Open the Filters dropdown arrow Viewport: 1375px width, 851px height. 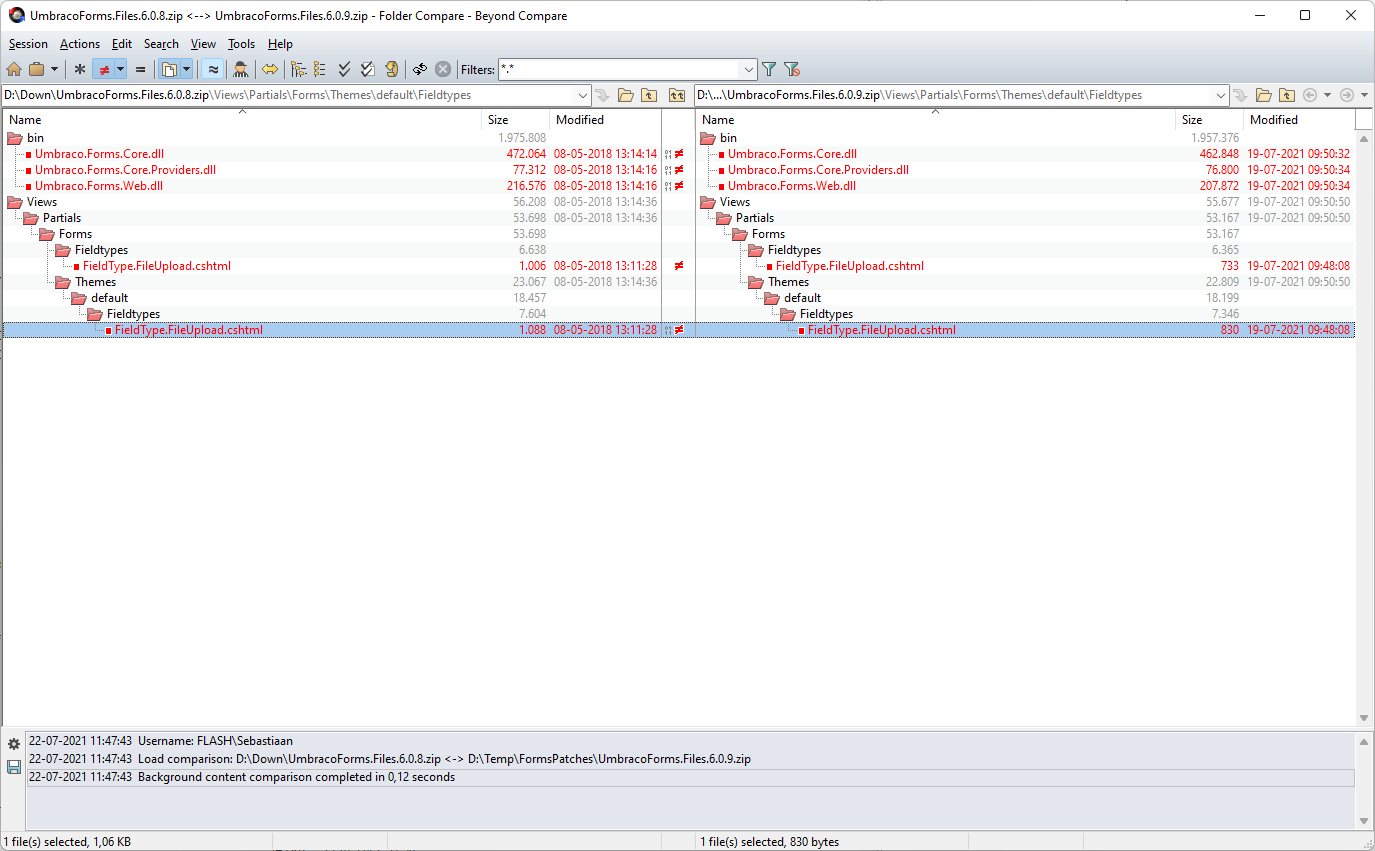click(x=749, y=69)
